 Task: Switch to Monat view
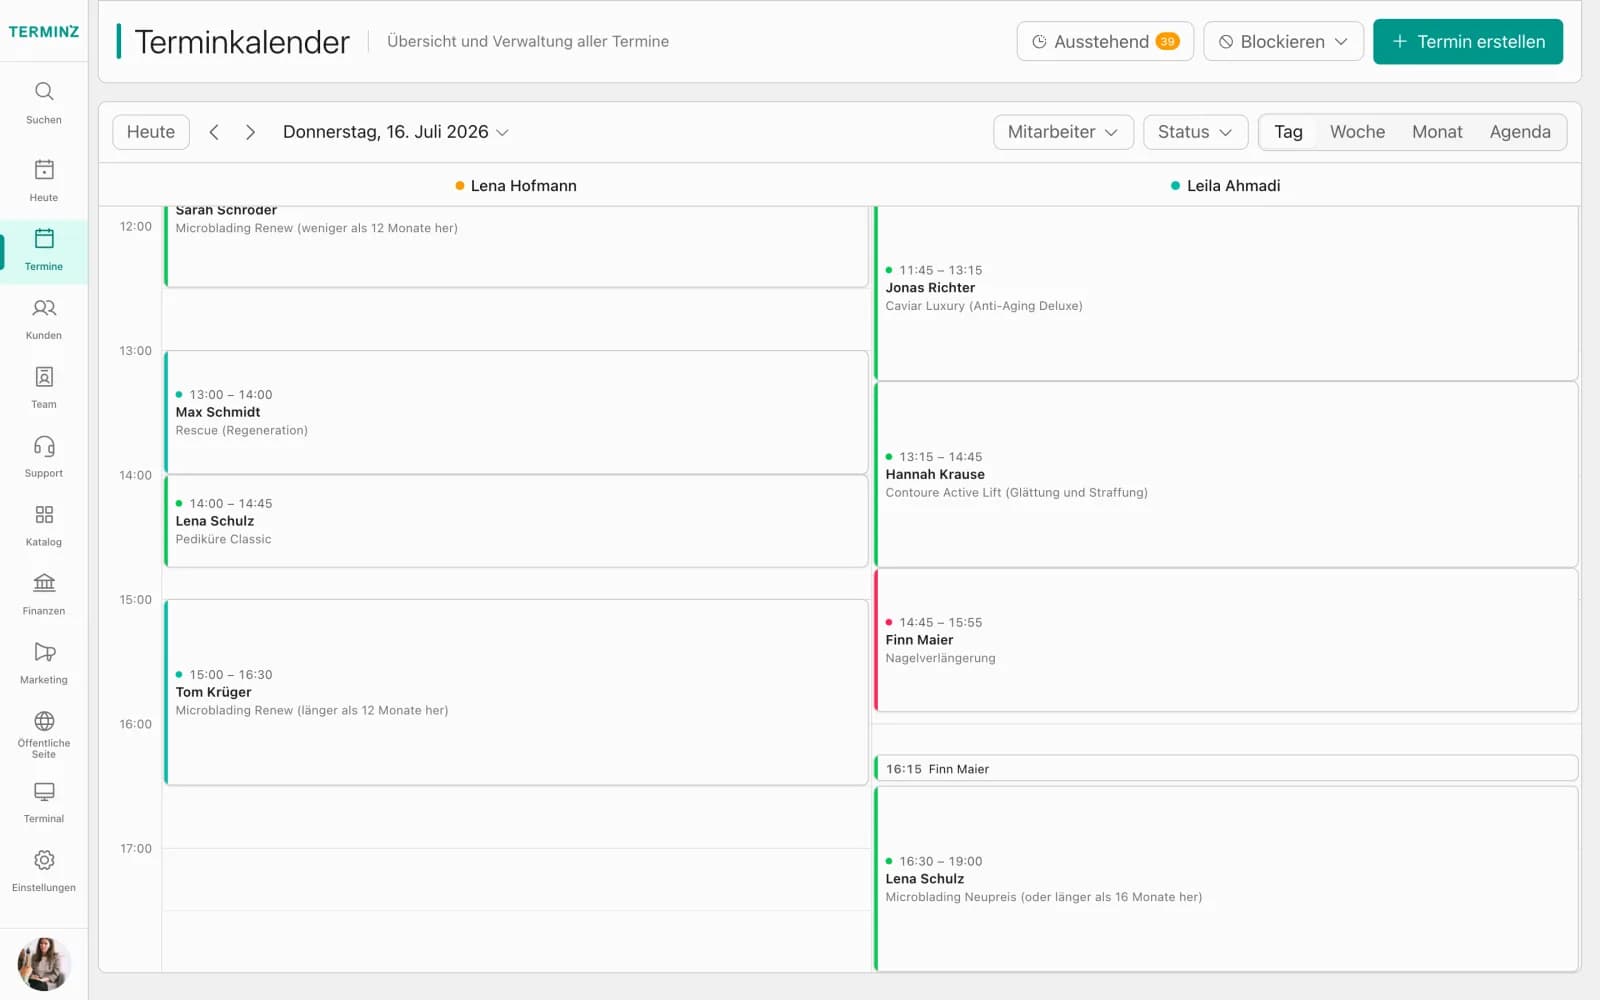(1437, 132)
